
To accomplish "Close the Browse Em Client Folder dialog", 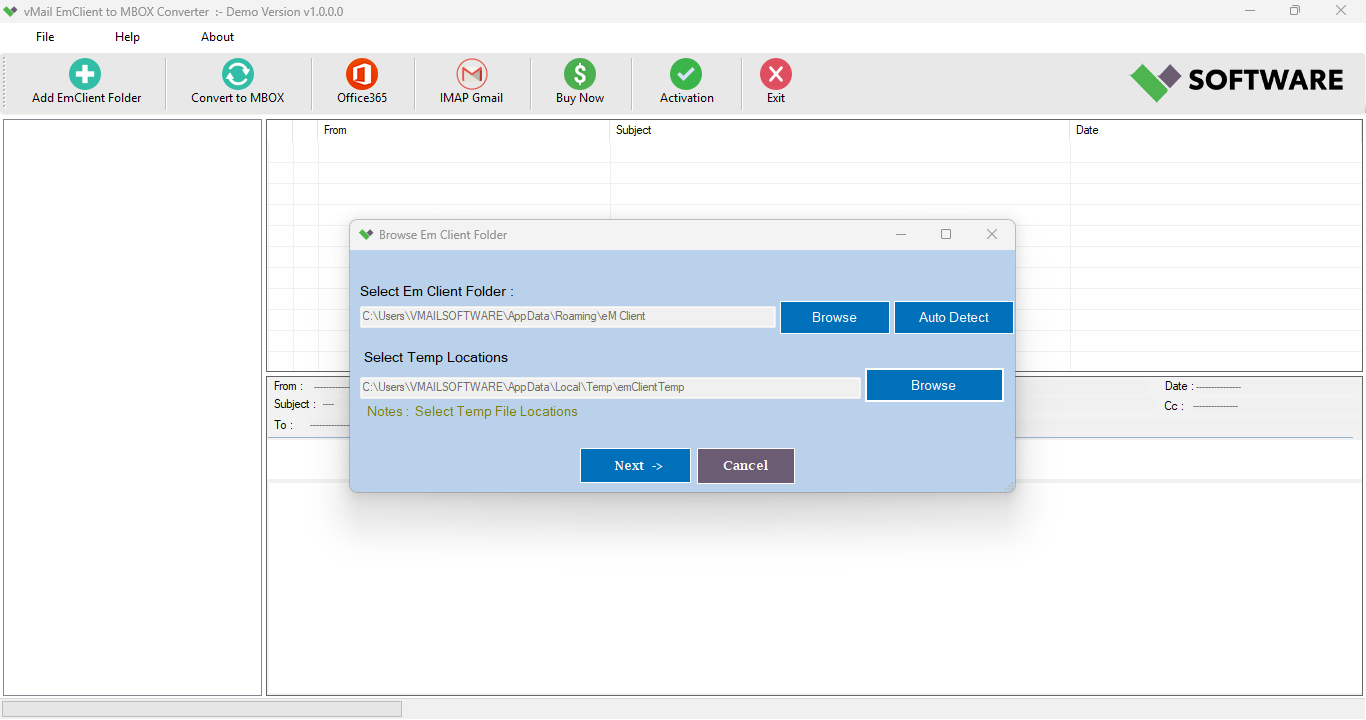I will (x=992, y=235).
